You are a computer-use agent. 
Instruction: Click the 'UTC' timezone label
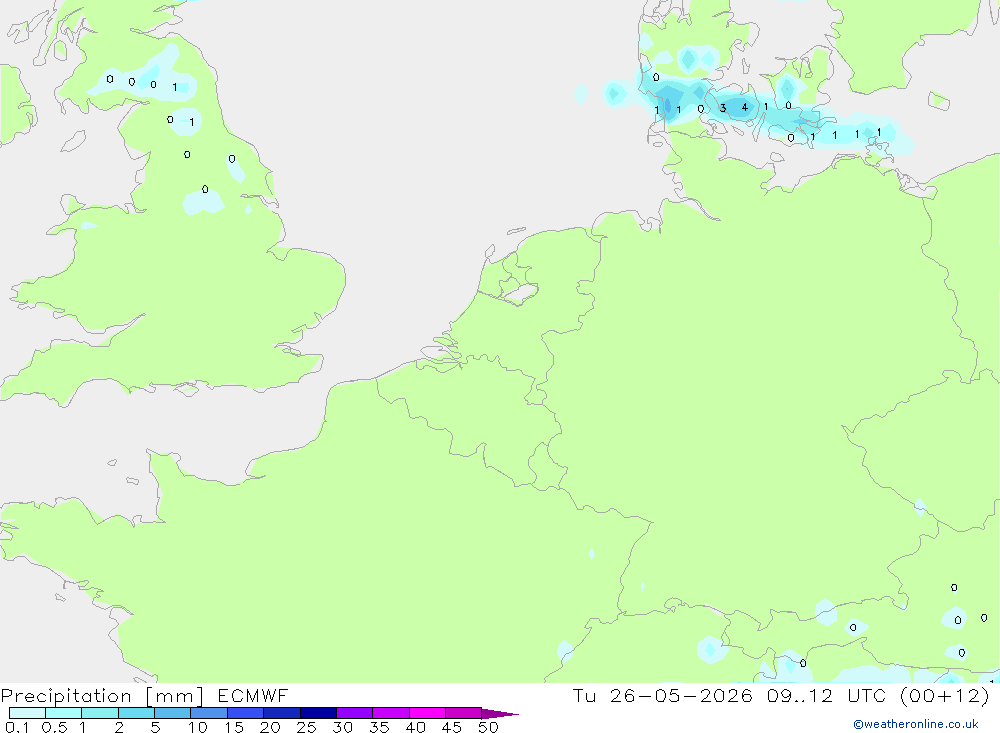(866, 695)
